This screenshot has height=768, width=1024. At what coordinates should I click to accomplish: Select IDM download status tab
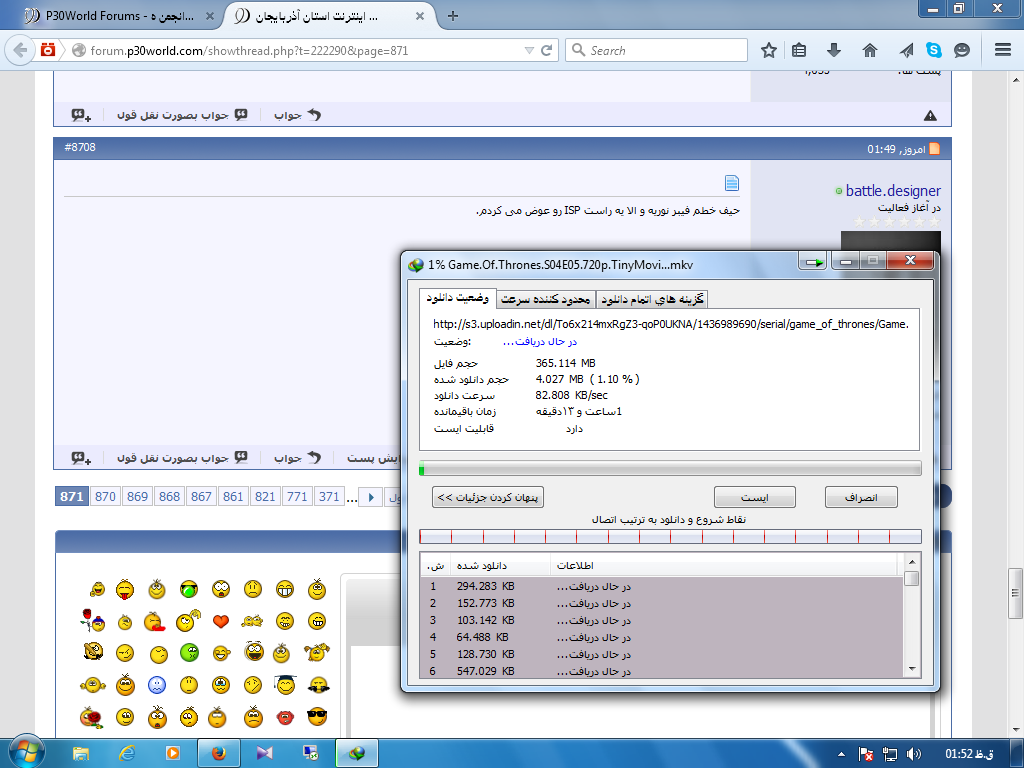point(457,298)
